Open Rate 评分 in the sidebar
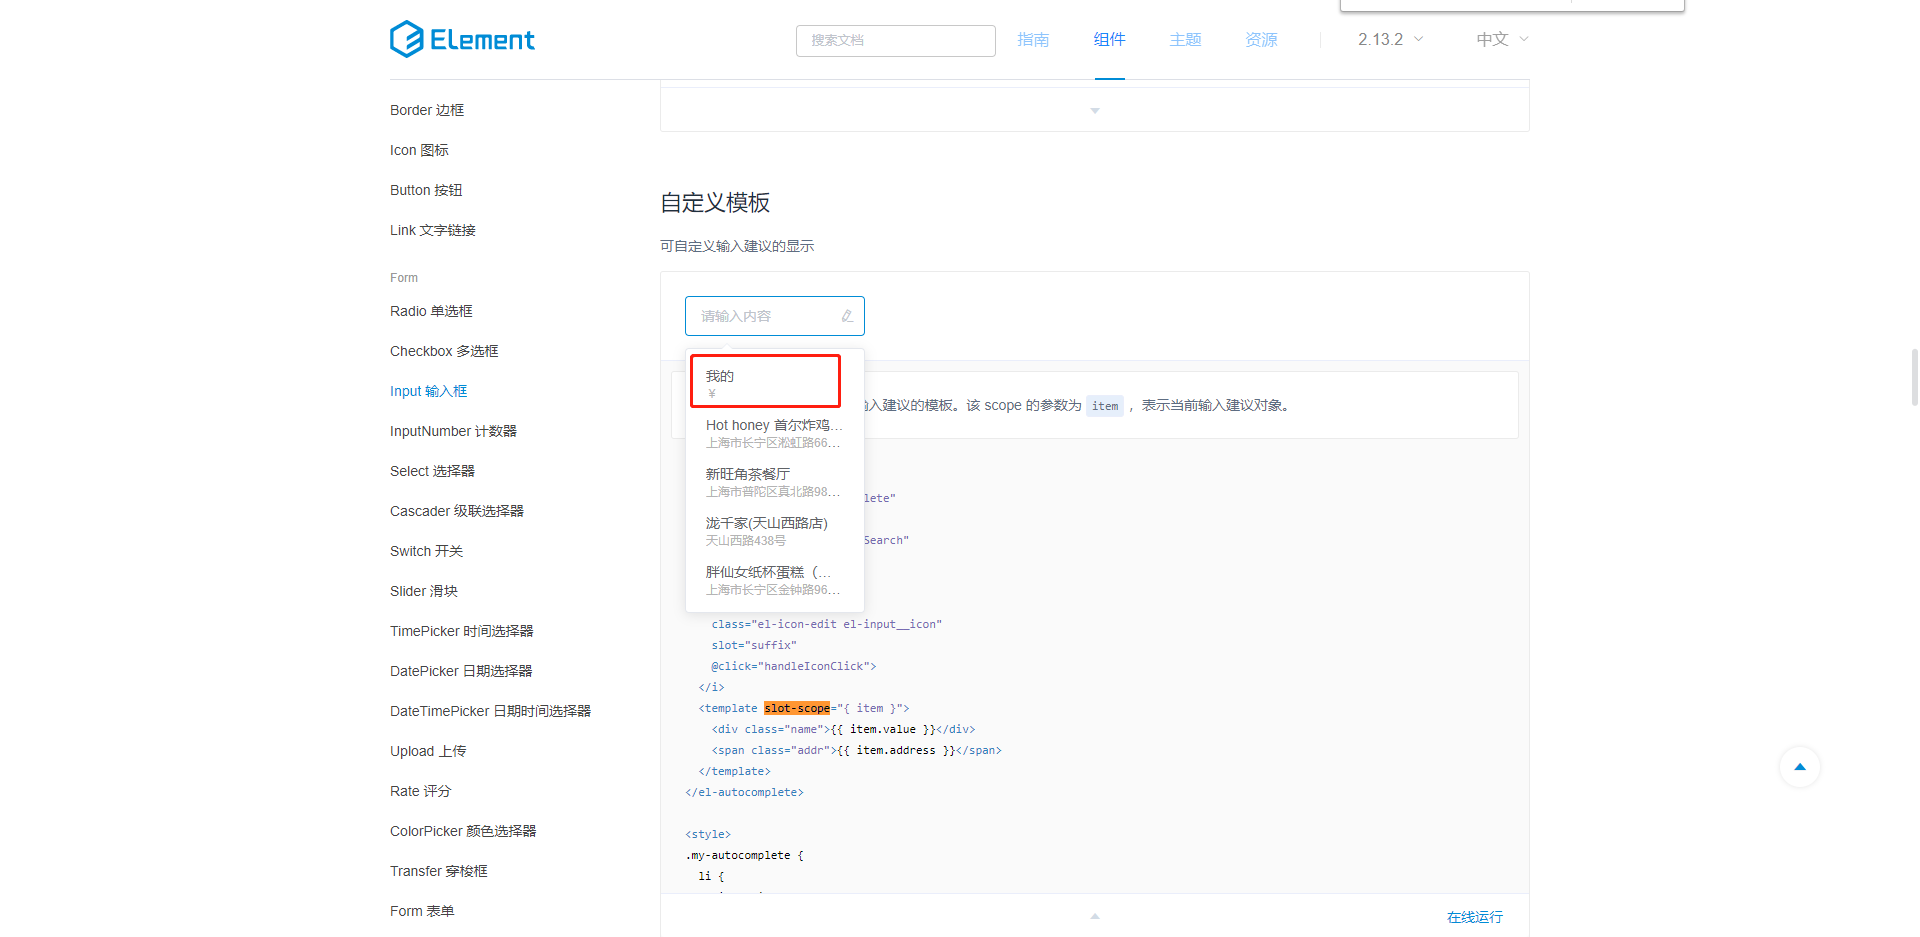The height and width of the screenshot is (937, 1920). point(420,791)
